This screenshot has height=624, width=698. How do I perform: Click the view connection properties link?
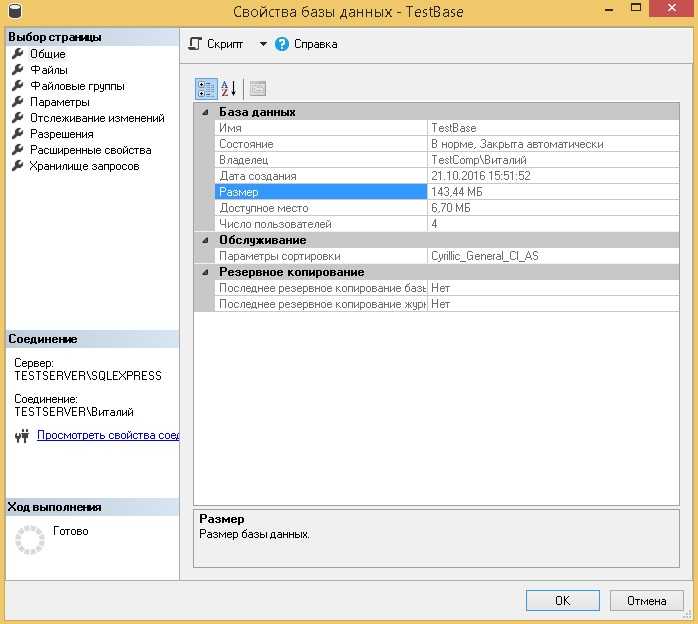tap(107, 435)
